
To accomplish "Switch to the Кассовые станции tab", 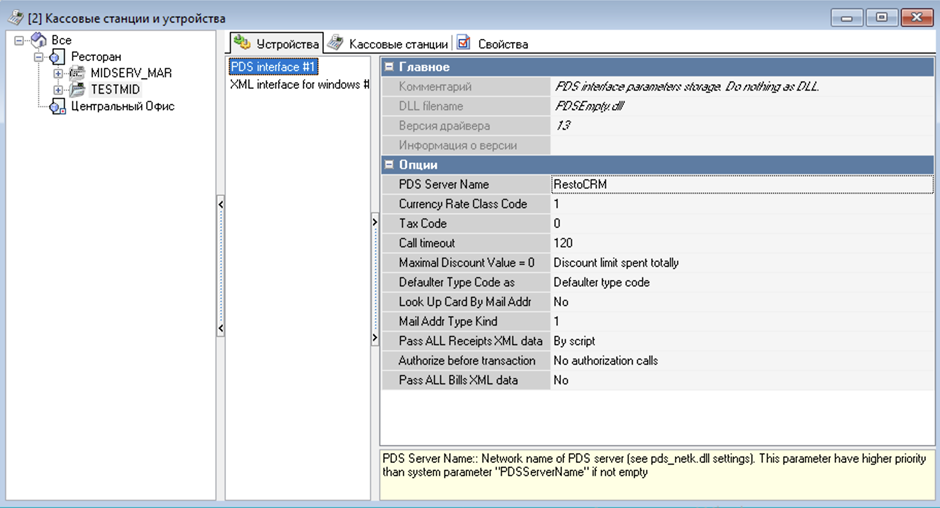I will click(x=388, y=44).
